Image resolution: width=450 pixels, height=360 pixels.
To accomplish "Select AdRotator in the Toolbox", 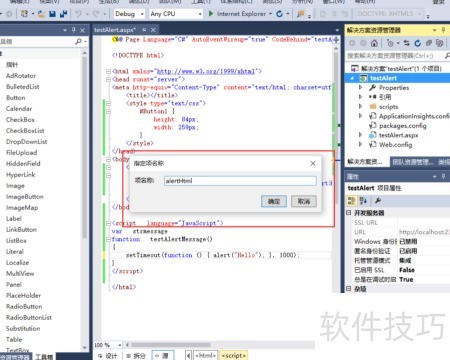I will 21,76.
